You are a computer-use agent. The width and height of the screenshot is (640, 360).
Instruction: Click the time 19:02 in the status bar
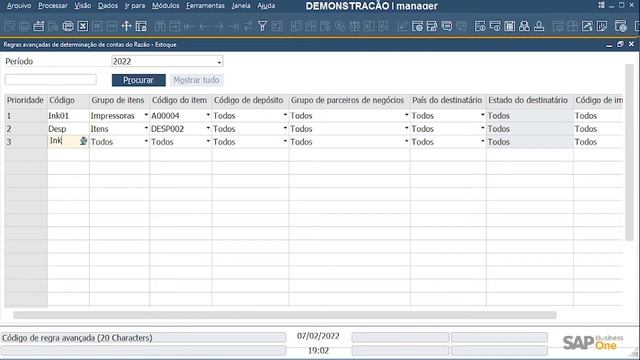[x=318, y=350]
